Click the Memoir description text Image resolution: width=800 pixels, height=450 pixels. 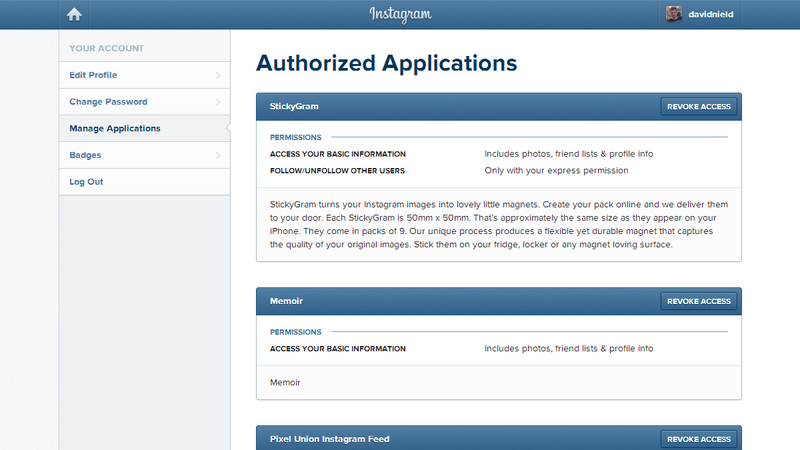285,382
